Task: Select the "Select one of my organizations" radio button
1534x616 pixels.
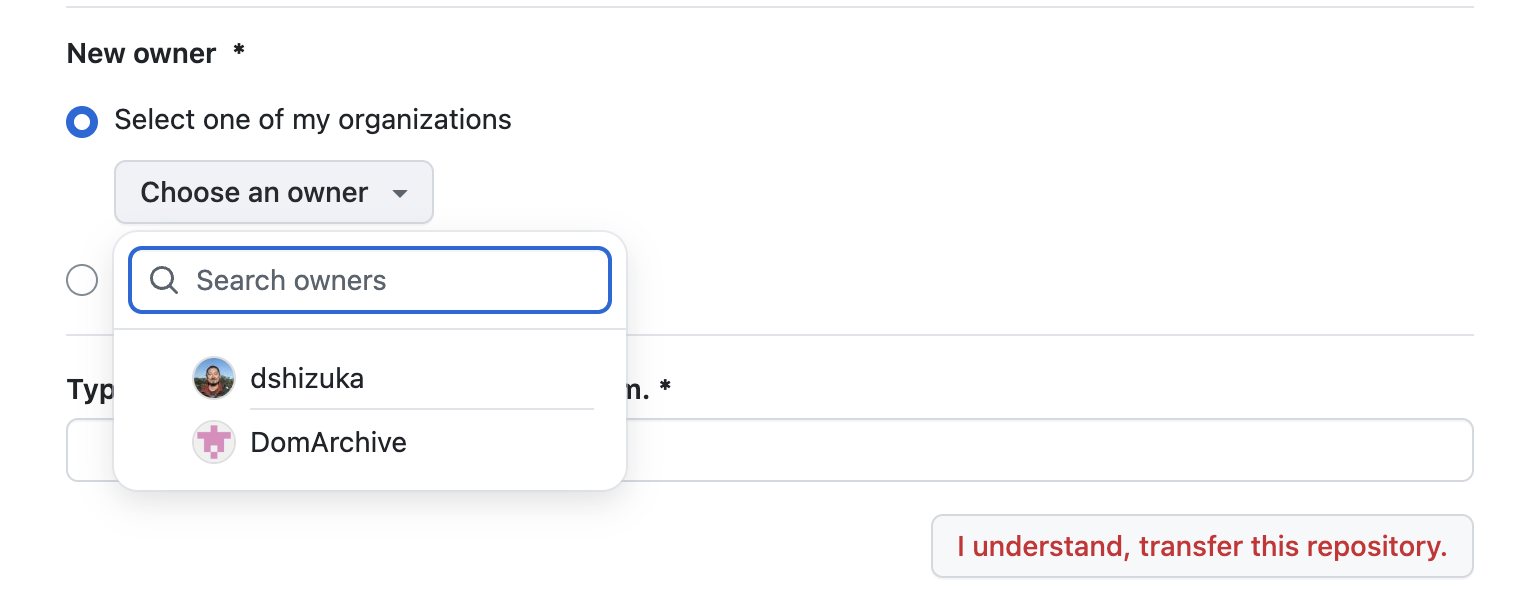Action: point(82,122)
